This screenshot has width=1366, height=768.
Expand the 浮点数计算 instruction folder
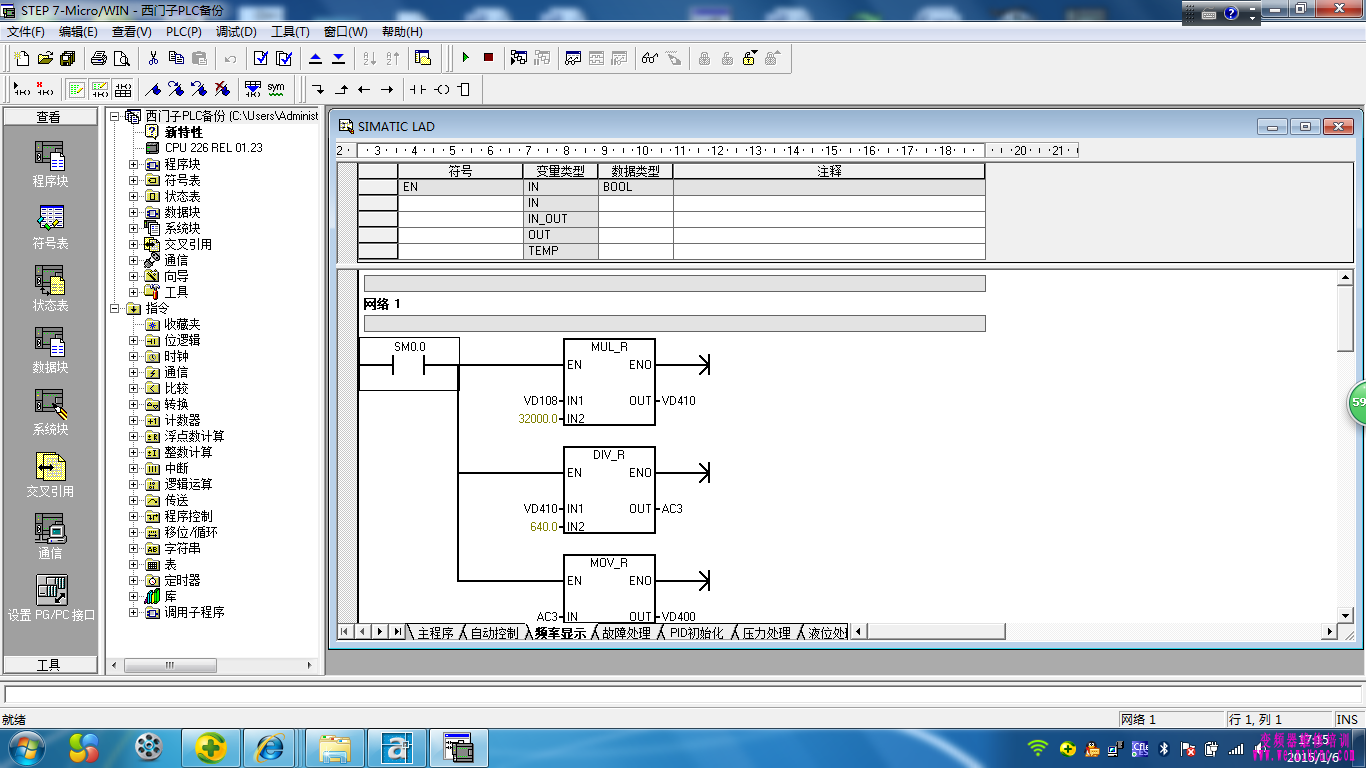134,436
